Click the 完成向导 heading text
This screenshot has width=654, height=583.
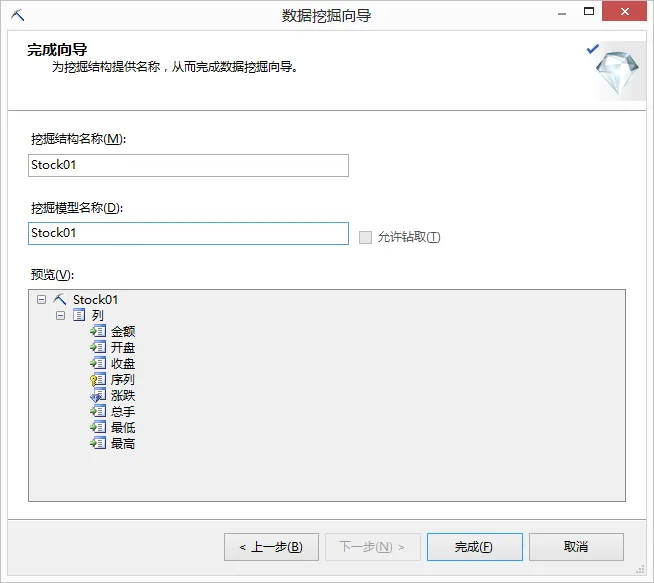pyautogui.click(x=57, y=50)
